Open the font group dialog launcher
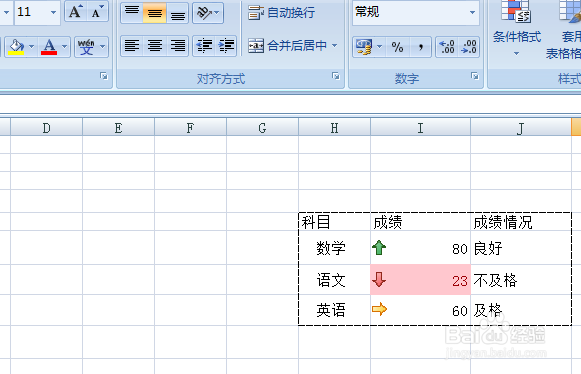The width and height of the screenshot is (581, 374). tap(104, 76)
